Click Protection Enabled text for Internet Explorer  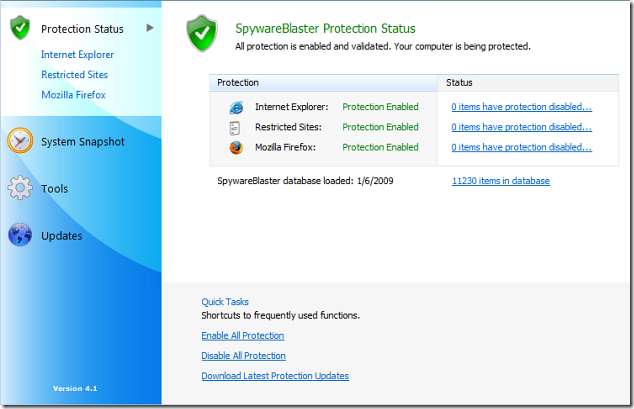(x=380, y=107)
